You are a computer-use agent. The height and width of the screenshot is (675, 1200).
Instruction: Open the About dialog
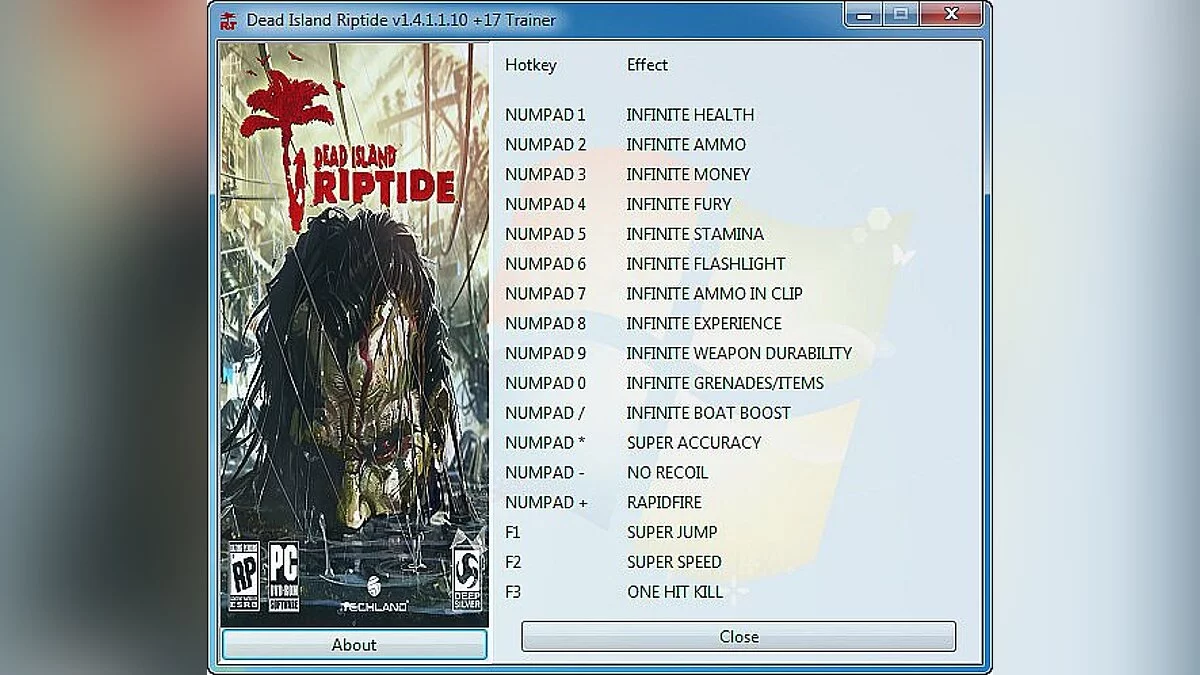354,644
